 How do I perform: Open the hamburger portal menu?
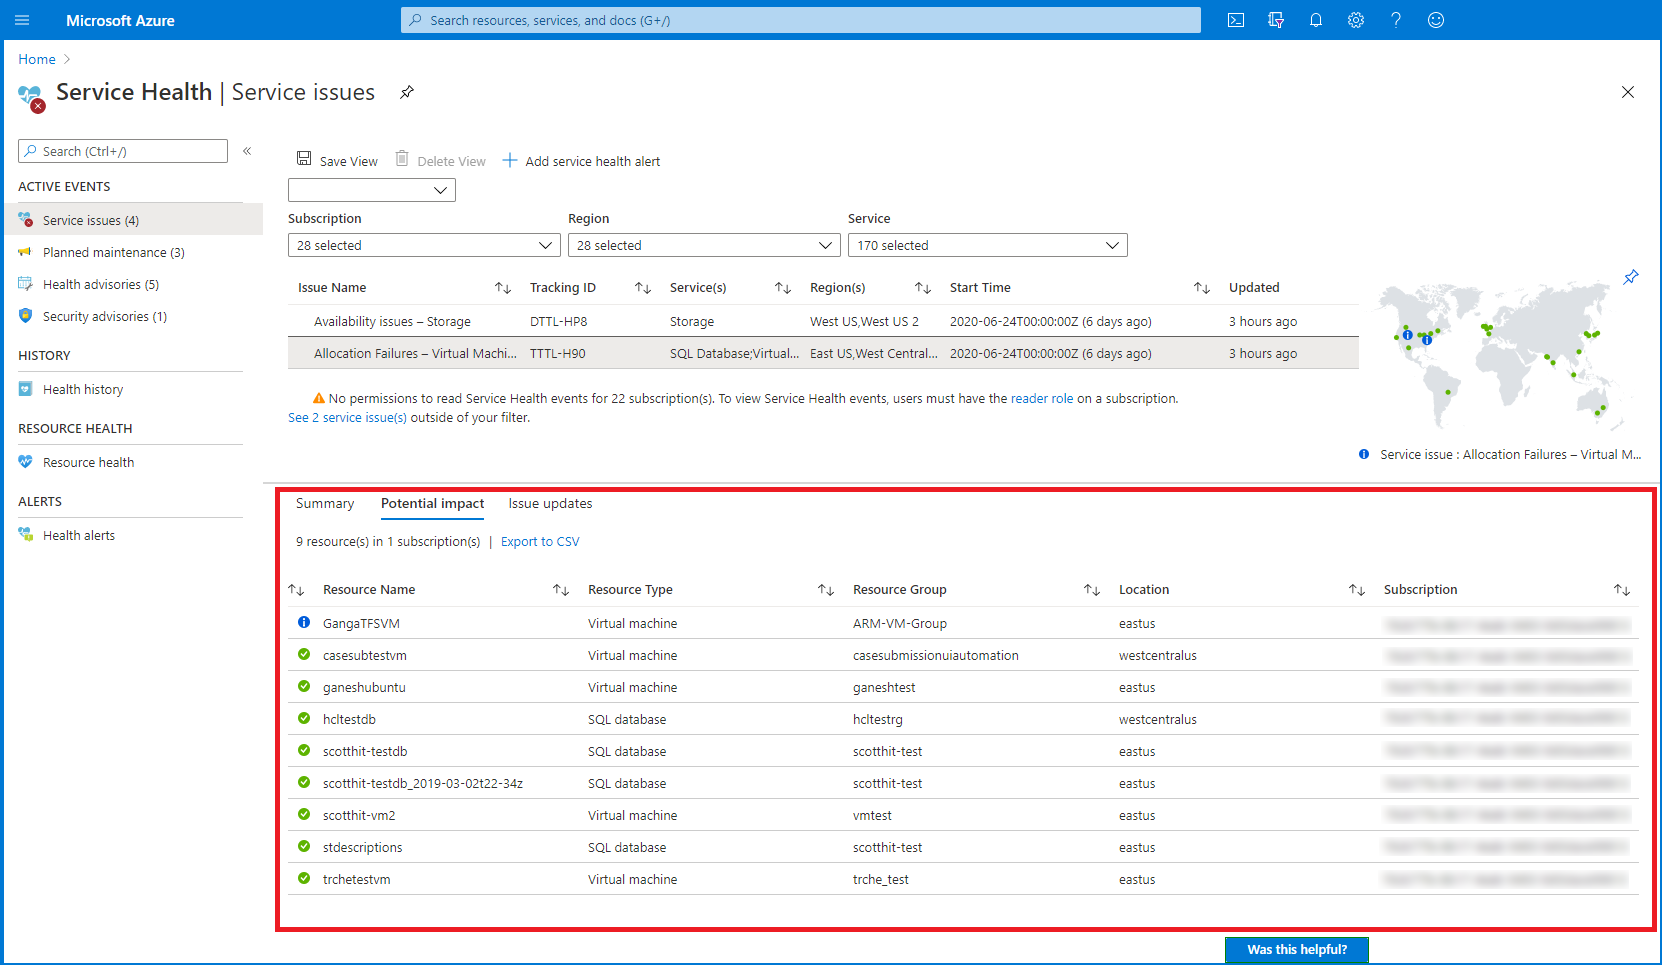22,20
